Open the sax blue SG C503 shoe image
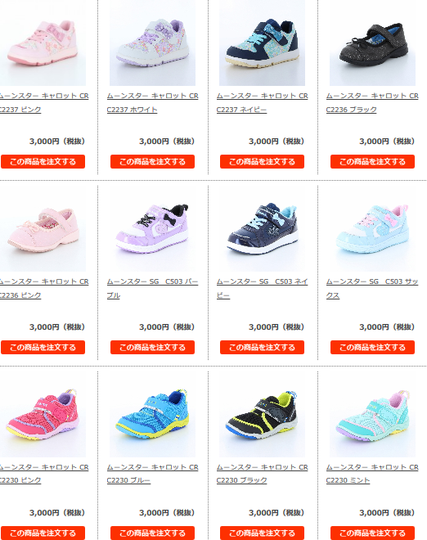The width and height of the screenshot is (427, 540). pyautogui.click(x=373, y=229)
